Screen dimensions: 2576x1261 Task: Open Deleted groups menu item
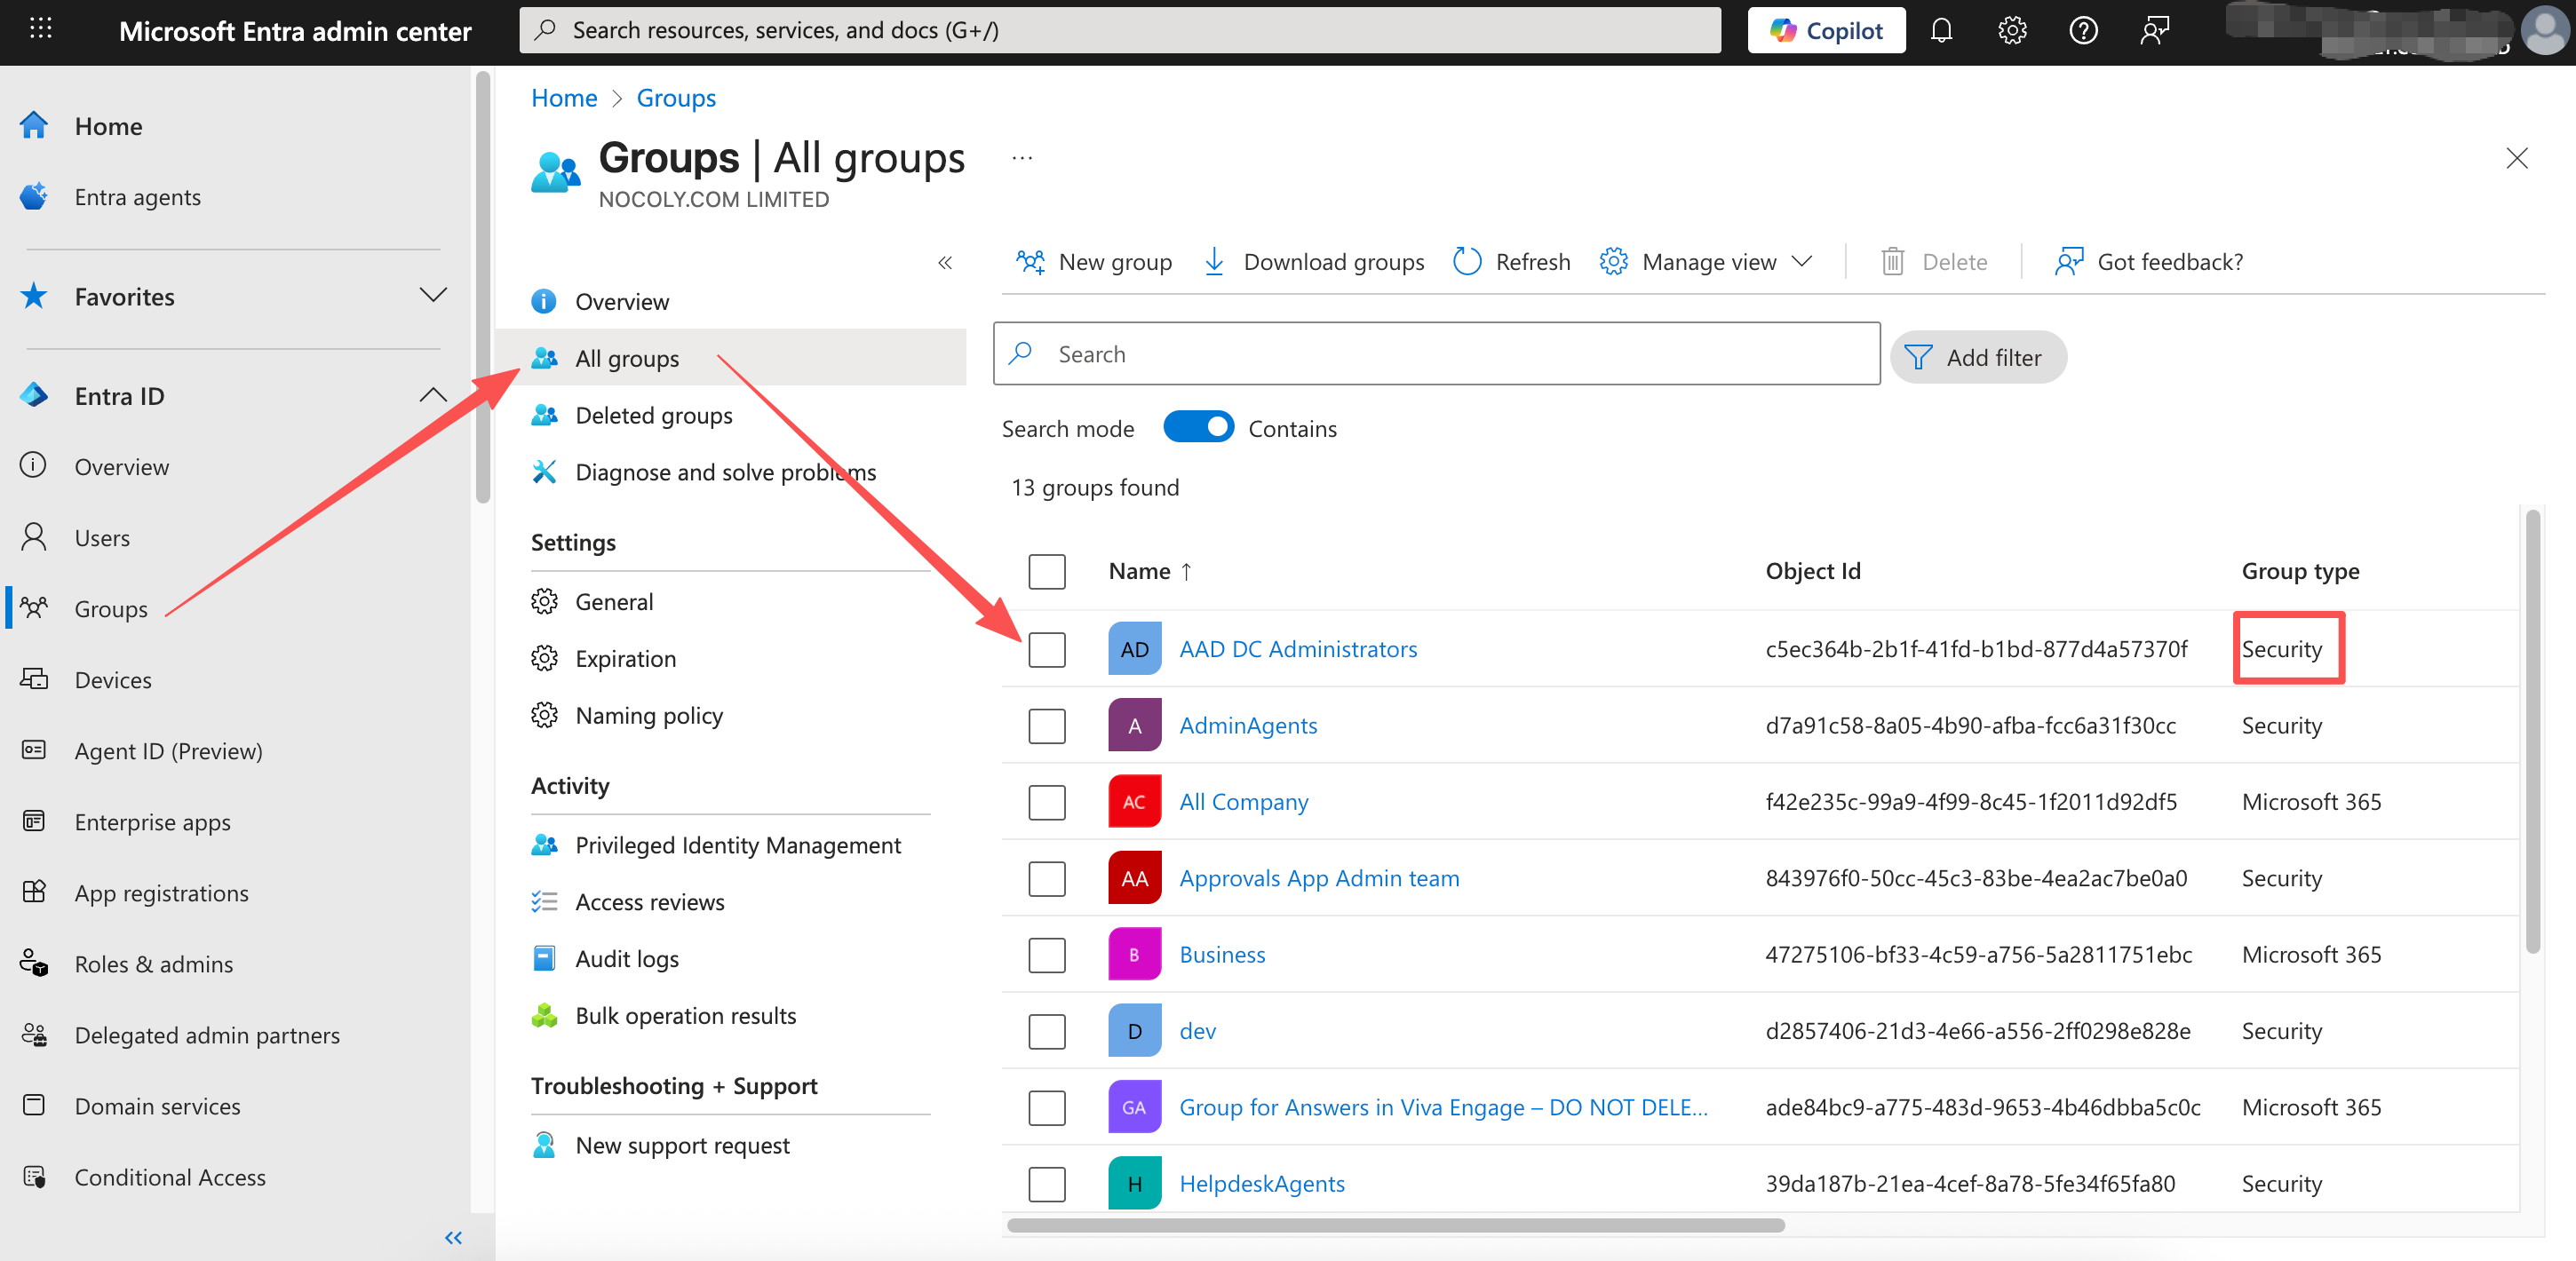point(653,415)
